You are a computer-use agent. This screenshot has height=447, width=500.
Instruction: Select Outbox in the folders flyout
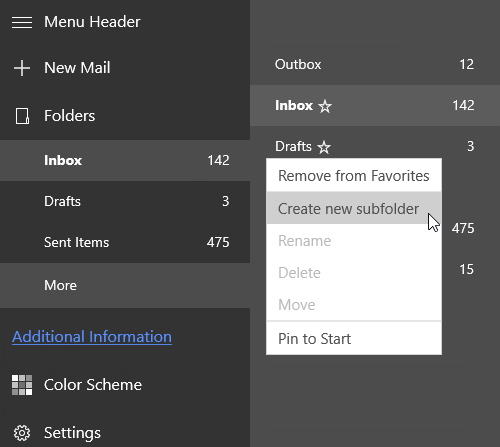pos(375,64)
